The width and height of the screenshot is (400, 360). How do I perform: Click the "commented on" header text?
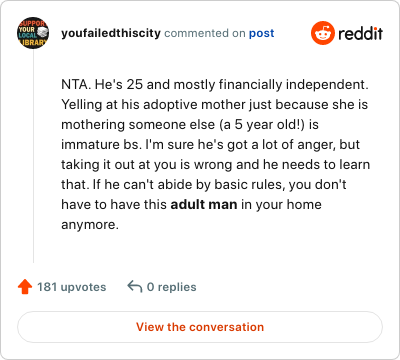point(205,33)
